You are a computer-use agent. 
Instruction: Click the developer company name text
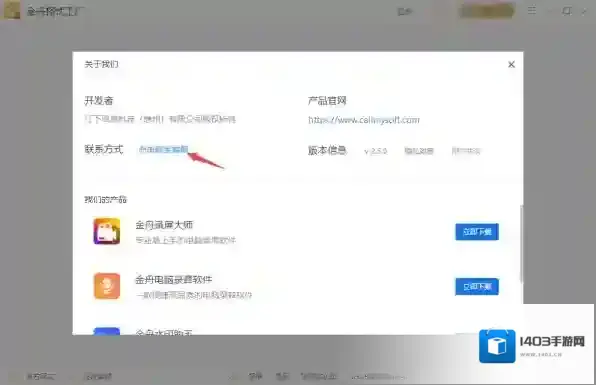[160, 119]
